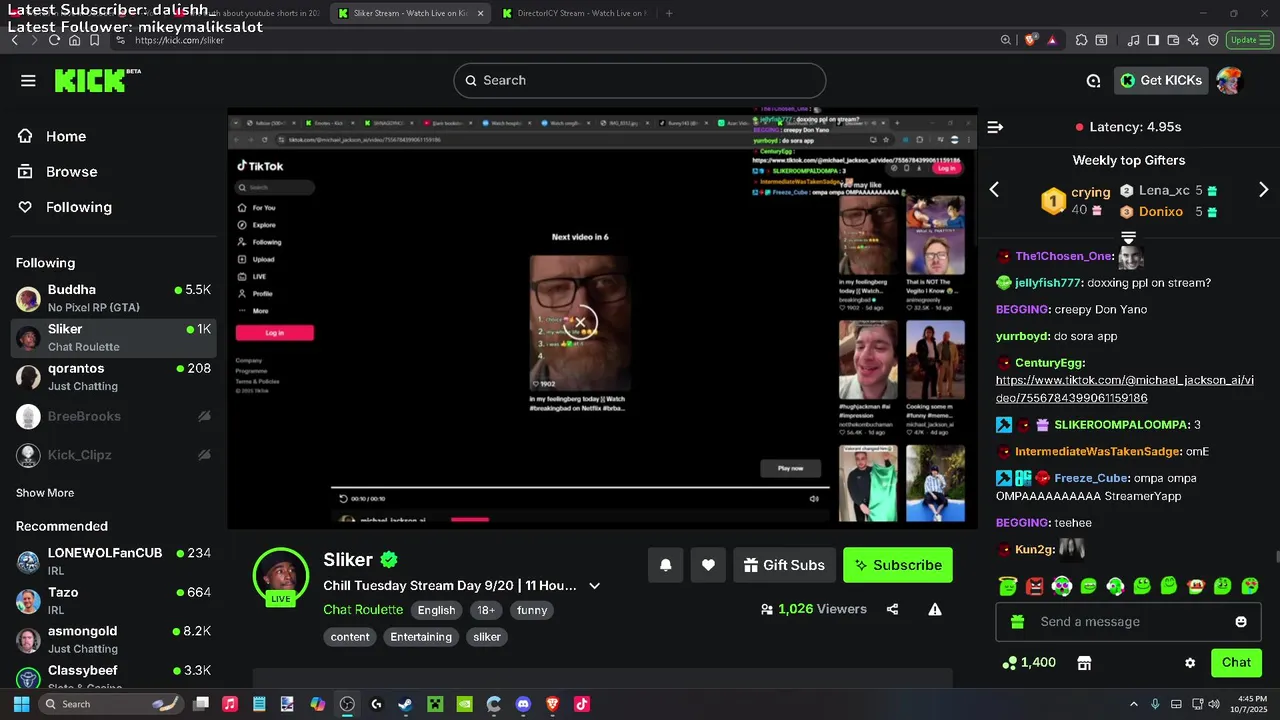Open the gift icon in message box
1280x720 pixels.
1018,622
